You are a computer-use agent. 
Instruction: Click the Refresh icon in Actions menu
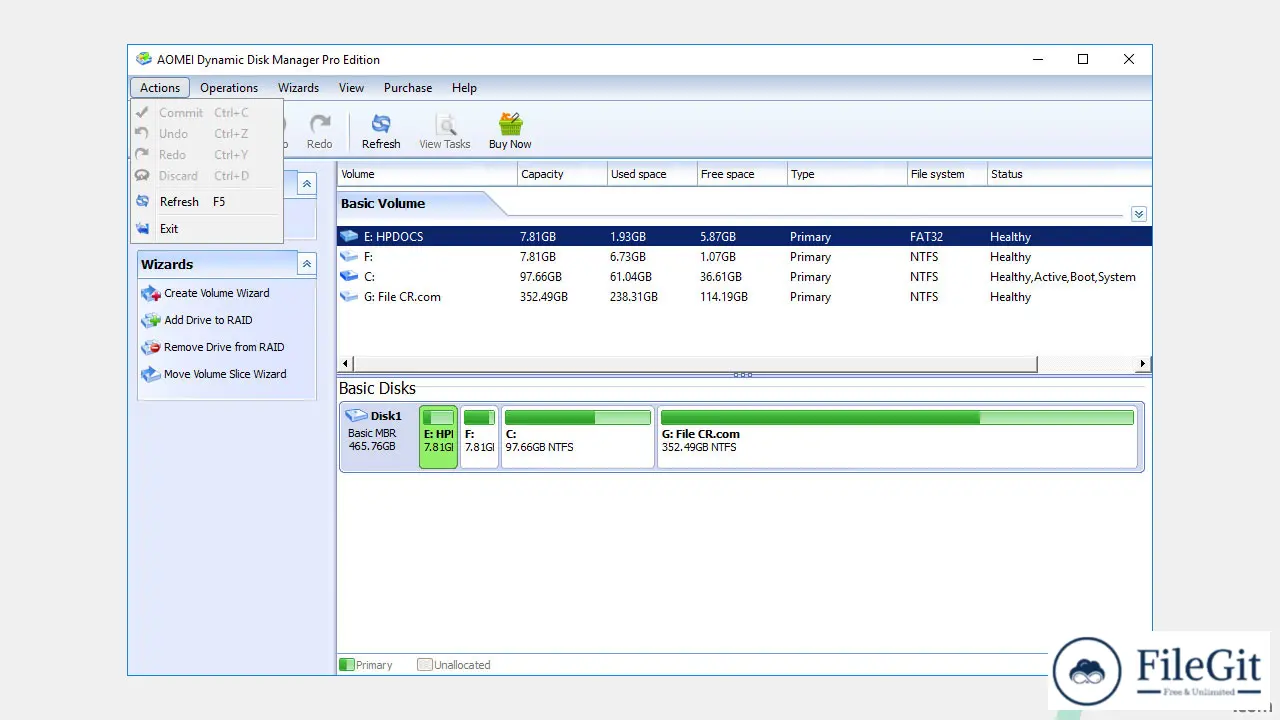coord(142,201)
